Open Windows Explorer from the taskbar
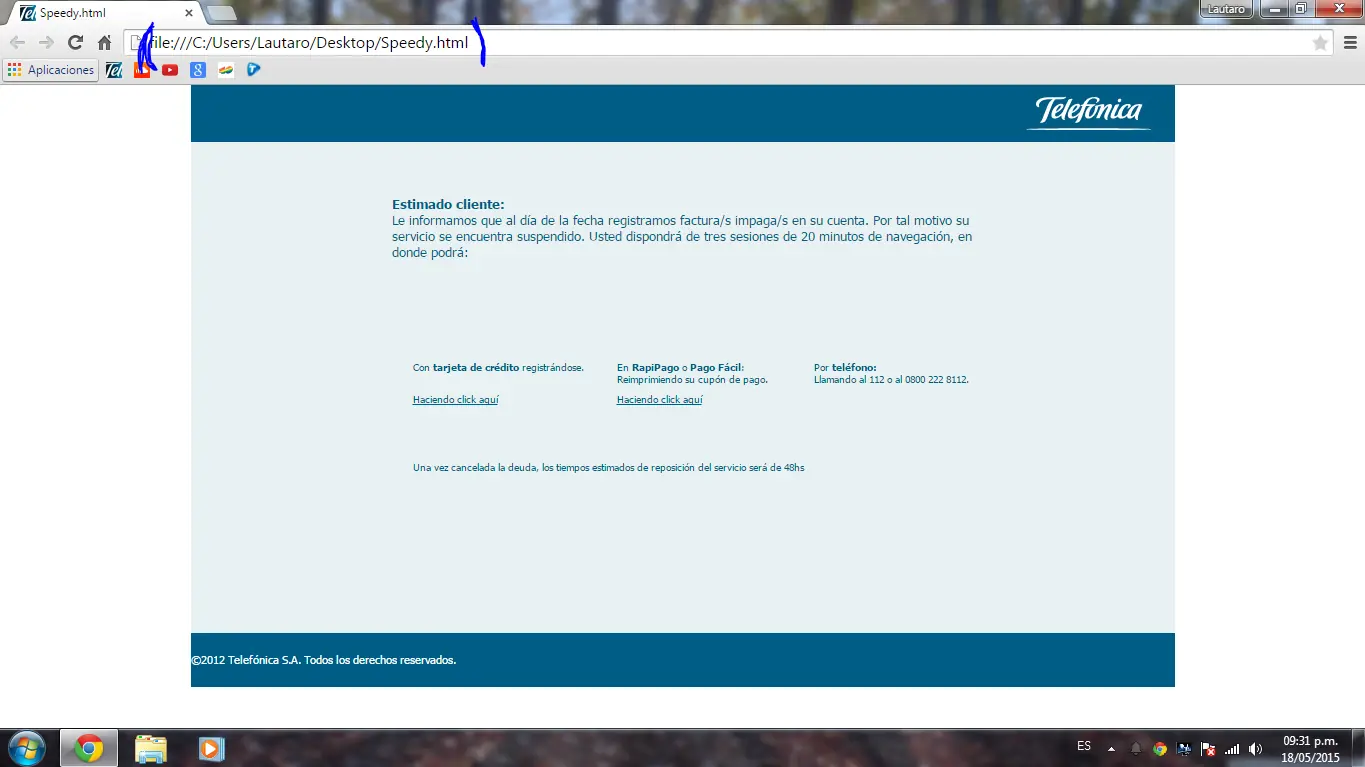This screenshot has width=1365, height=767. coord(151,748)
